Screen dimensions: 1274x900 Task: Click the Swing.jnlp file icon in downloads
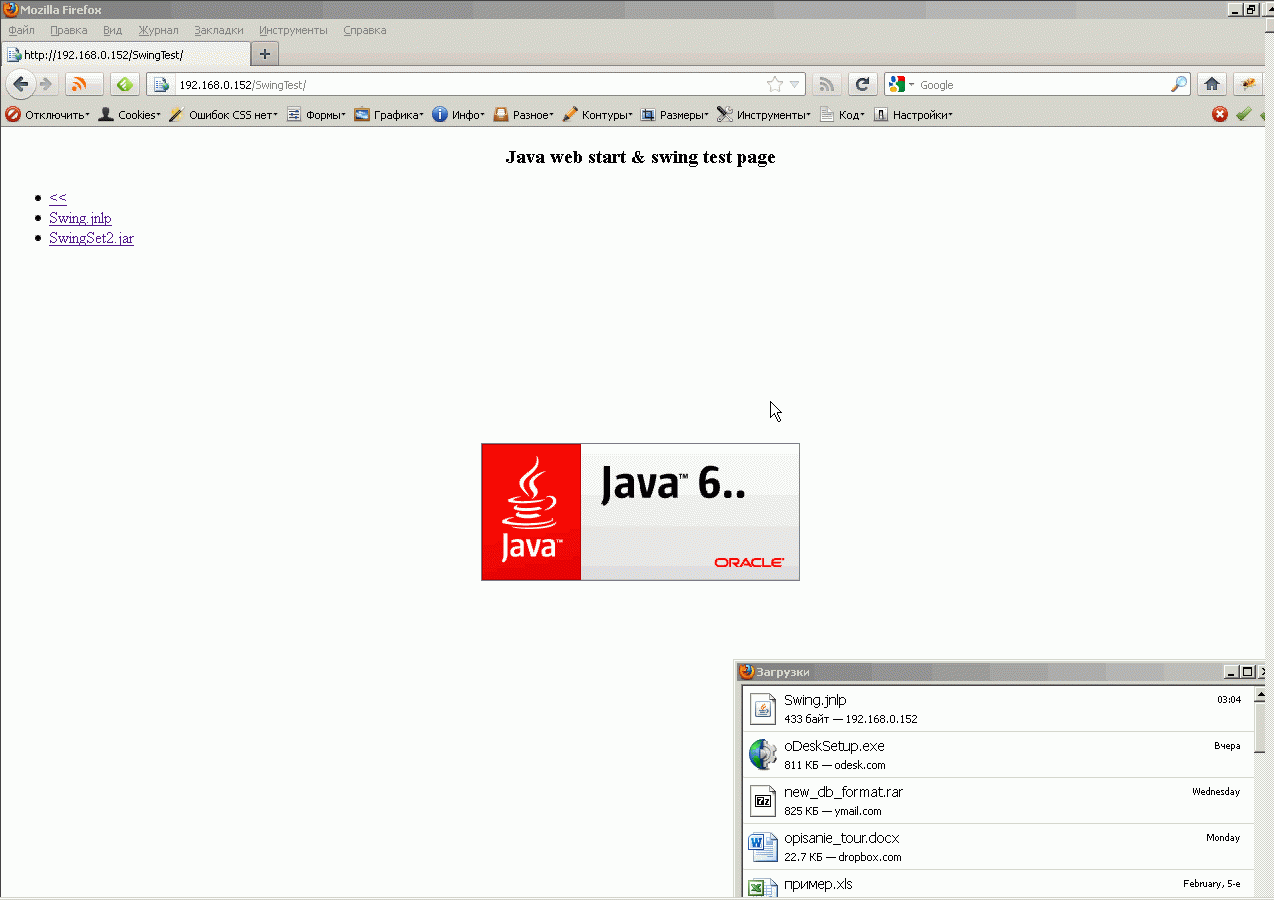763,708
